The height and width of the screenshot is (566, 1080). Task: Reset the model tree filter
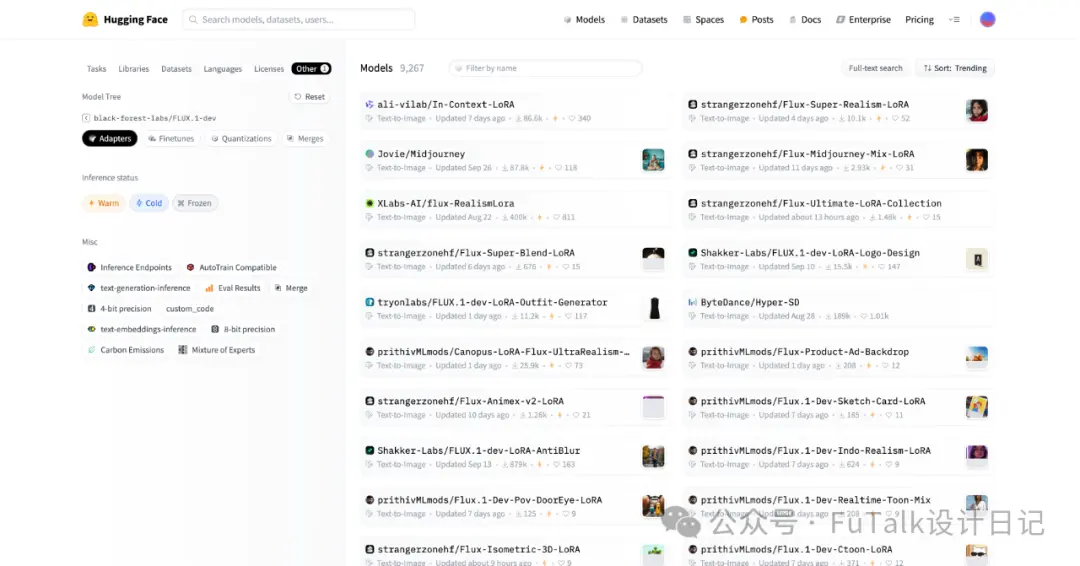point(309,97)
